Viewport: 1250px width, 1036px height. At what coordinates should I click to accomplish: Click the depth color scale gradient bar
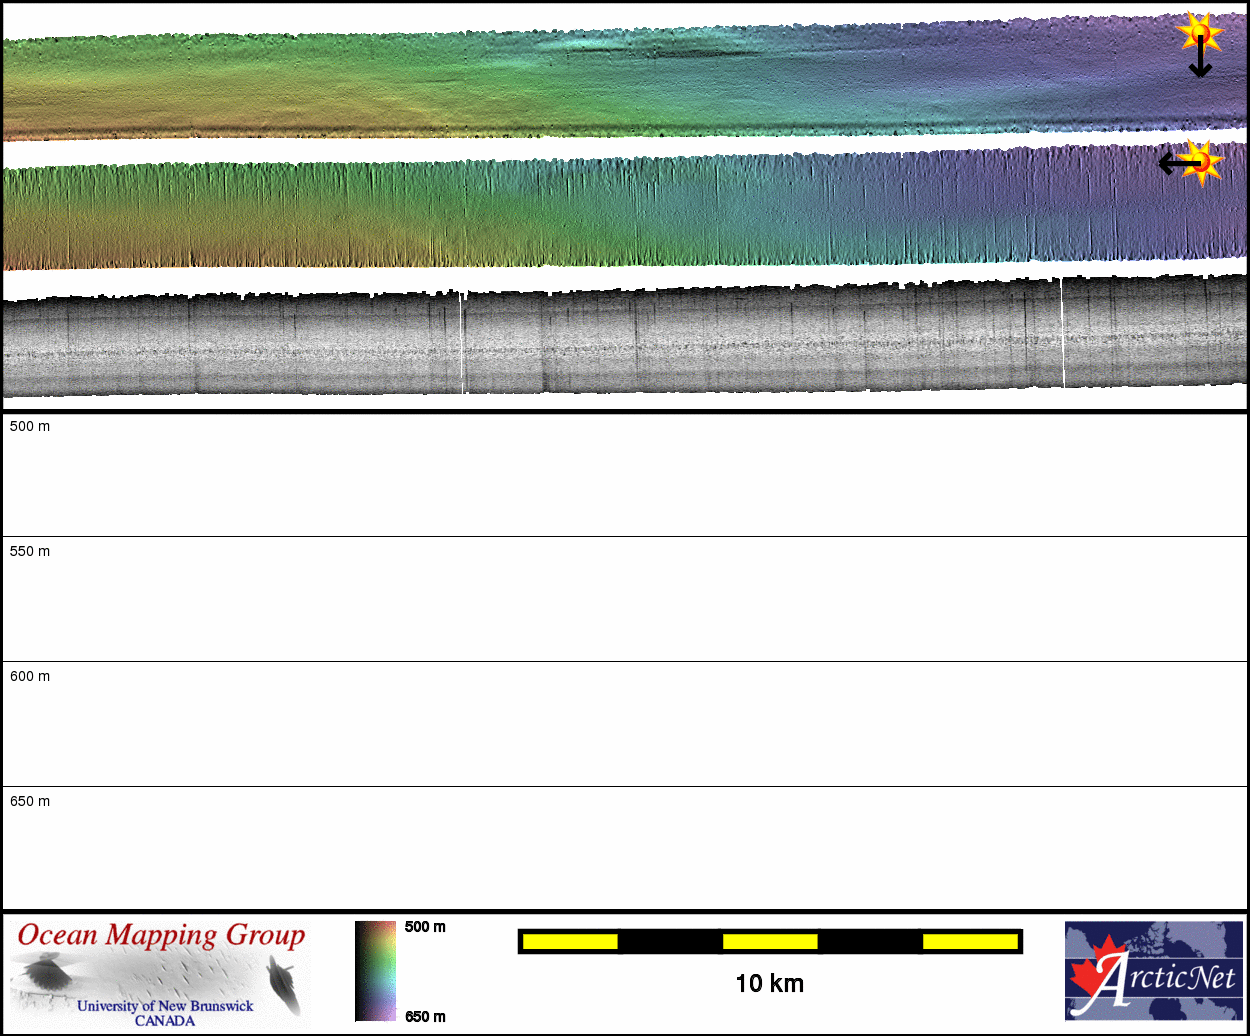pyautogui.click(x=375, y=970)
